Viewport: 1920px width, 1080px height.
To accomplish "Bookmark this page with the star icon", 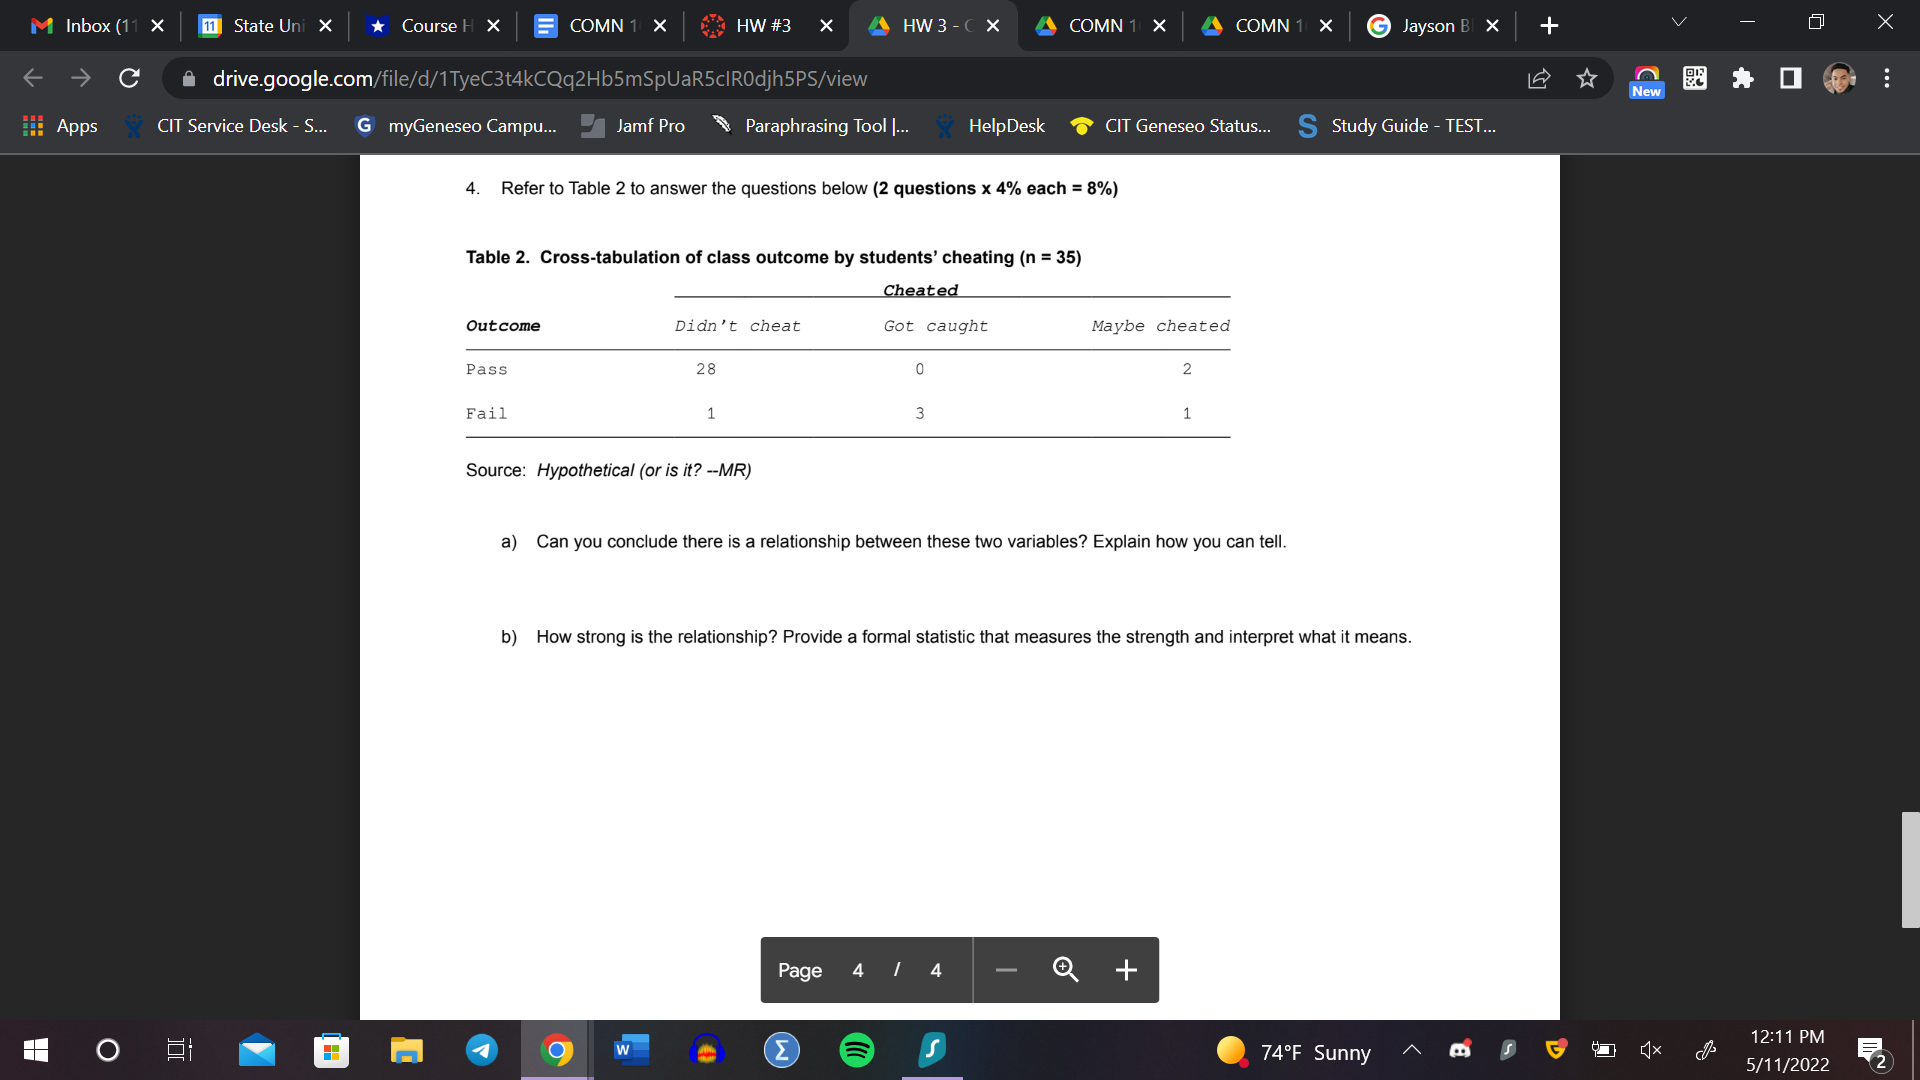I will point(1586,79).
